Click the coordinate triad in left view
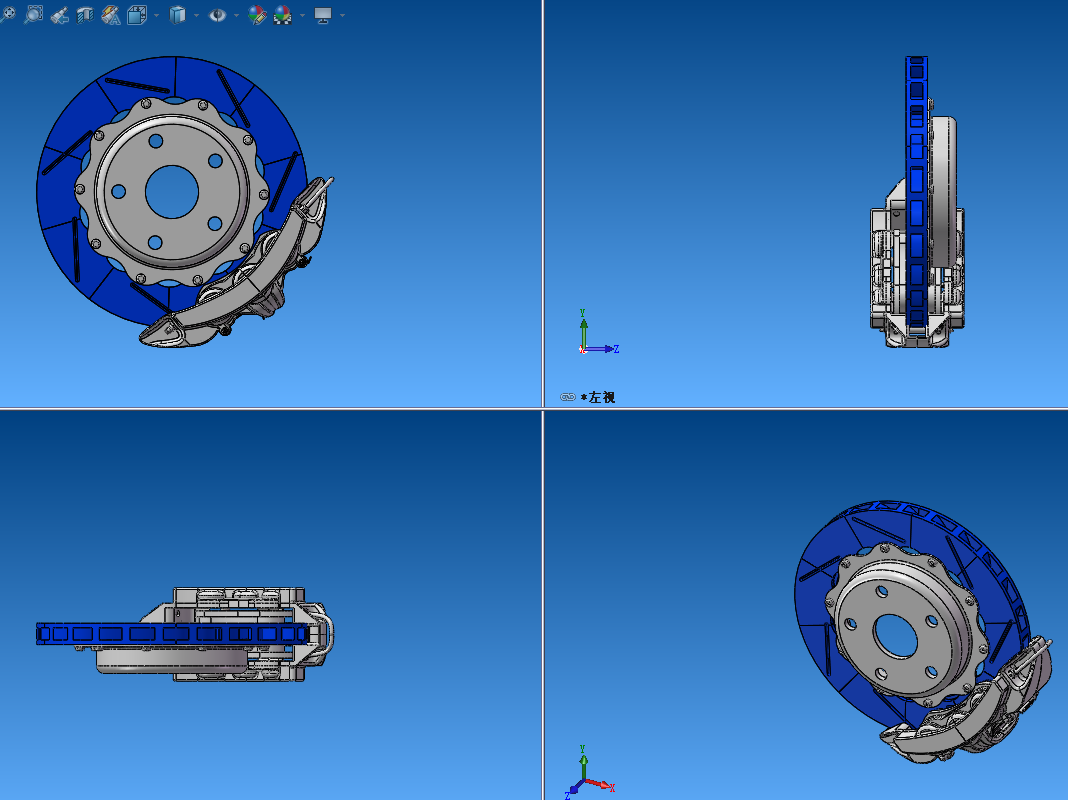The width and height of the screenshot is (1068, 800). tap(599, 332)
